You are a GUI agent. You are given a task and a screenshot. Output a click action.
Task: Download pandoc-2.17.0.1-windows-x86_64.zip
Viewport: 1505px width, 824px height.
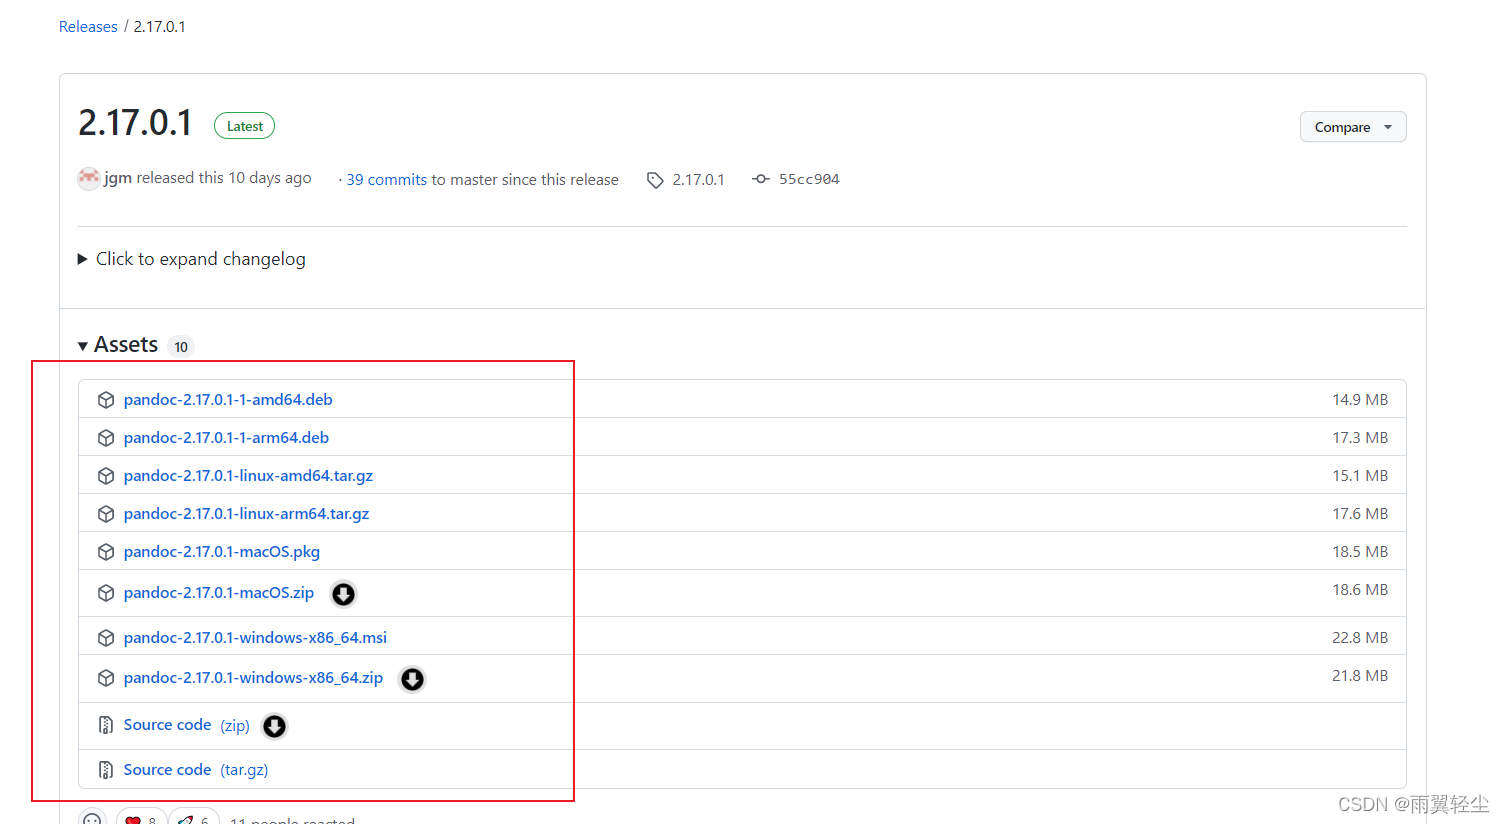point(253,678)
